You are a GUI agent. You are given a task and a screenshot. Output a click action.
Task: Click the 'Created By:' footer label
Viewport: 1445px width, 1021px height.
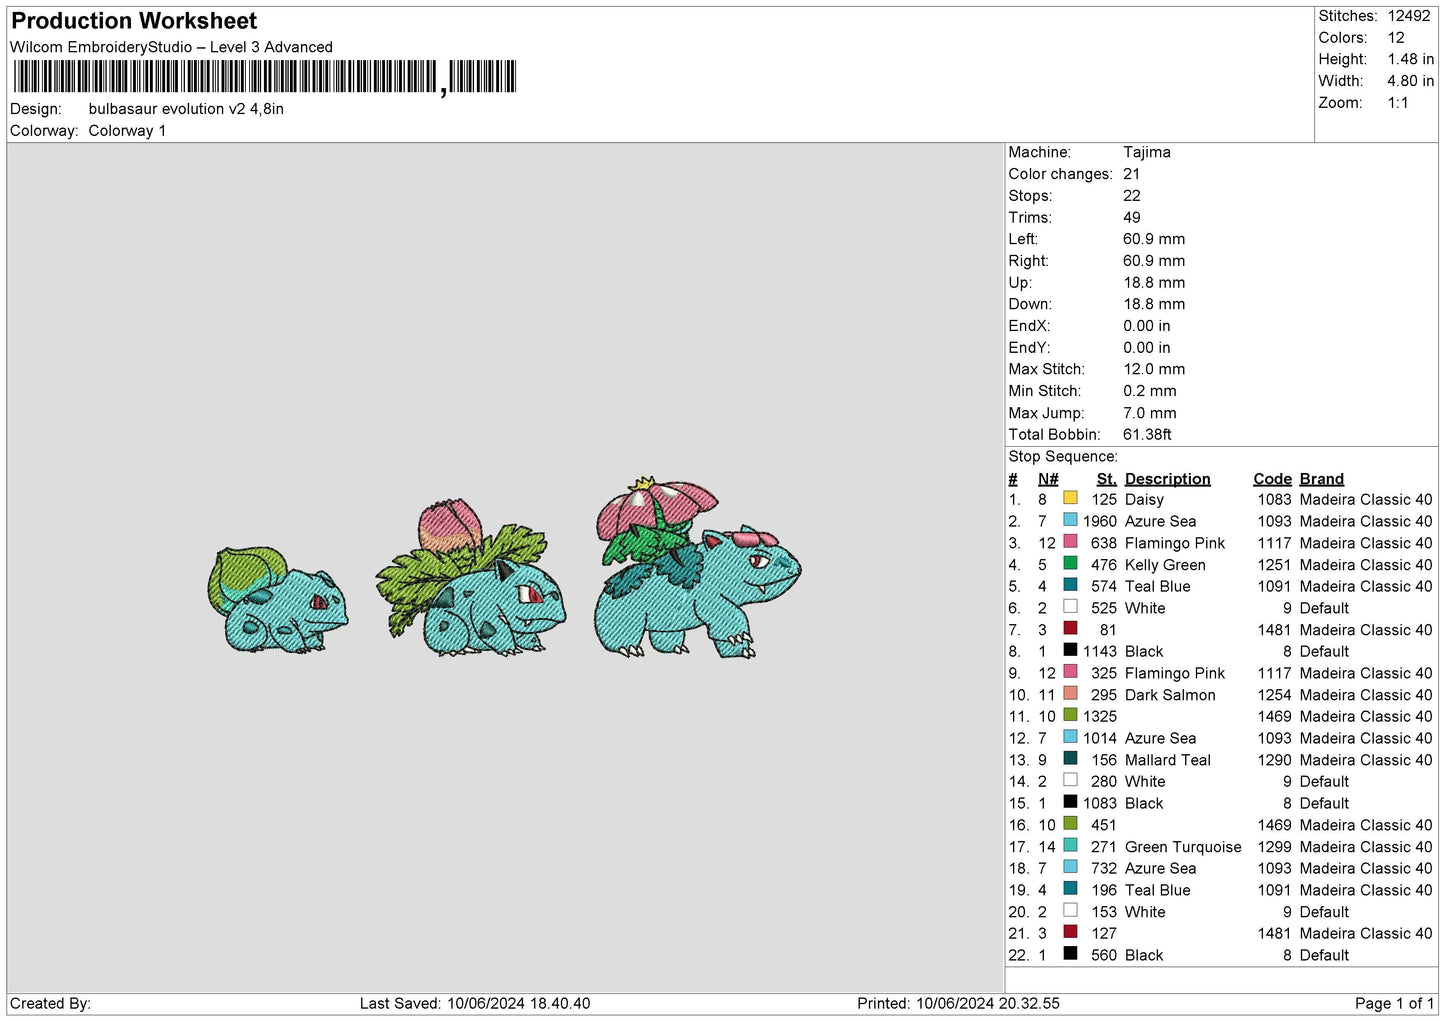click(50, 1003)
